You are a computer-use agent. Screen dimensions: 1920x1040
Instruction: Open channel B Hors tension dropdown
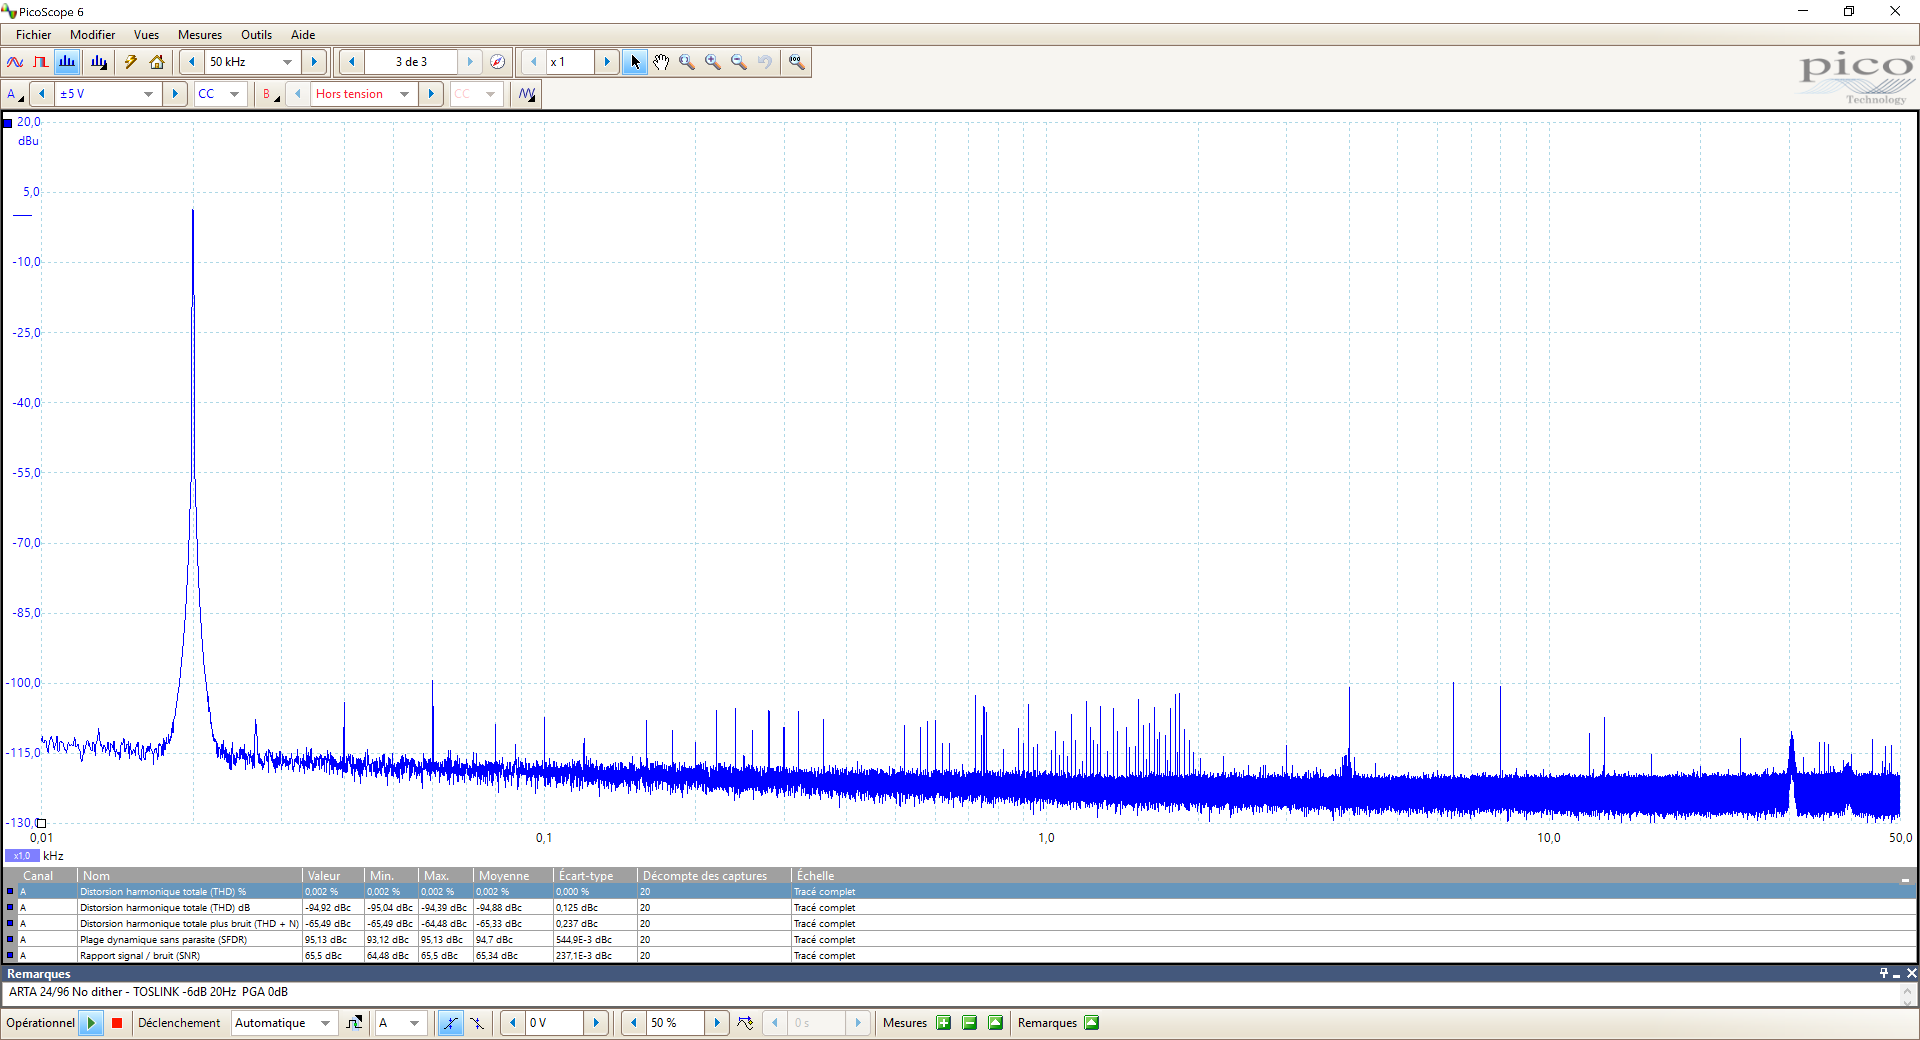[405, 94]
